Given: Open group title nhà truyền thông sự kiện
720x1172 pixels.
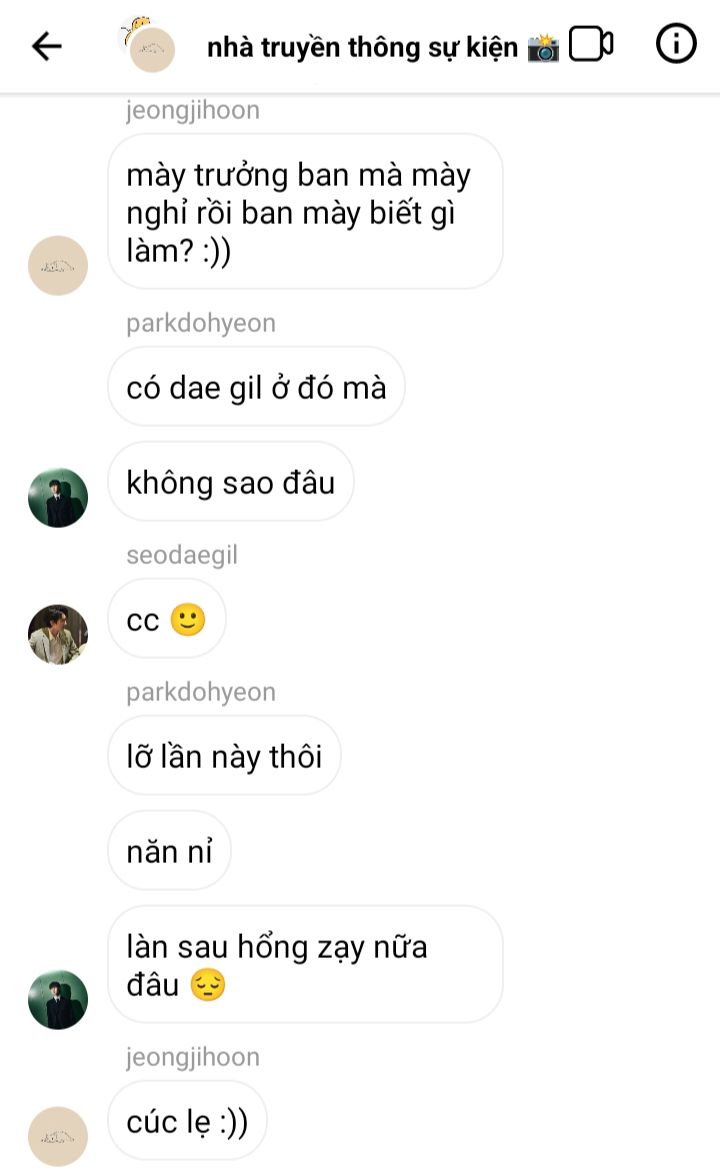Looking at the screenshot, I should (383, 47).
